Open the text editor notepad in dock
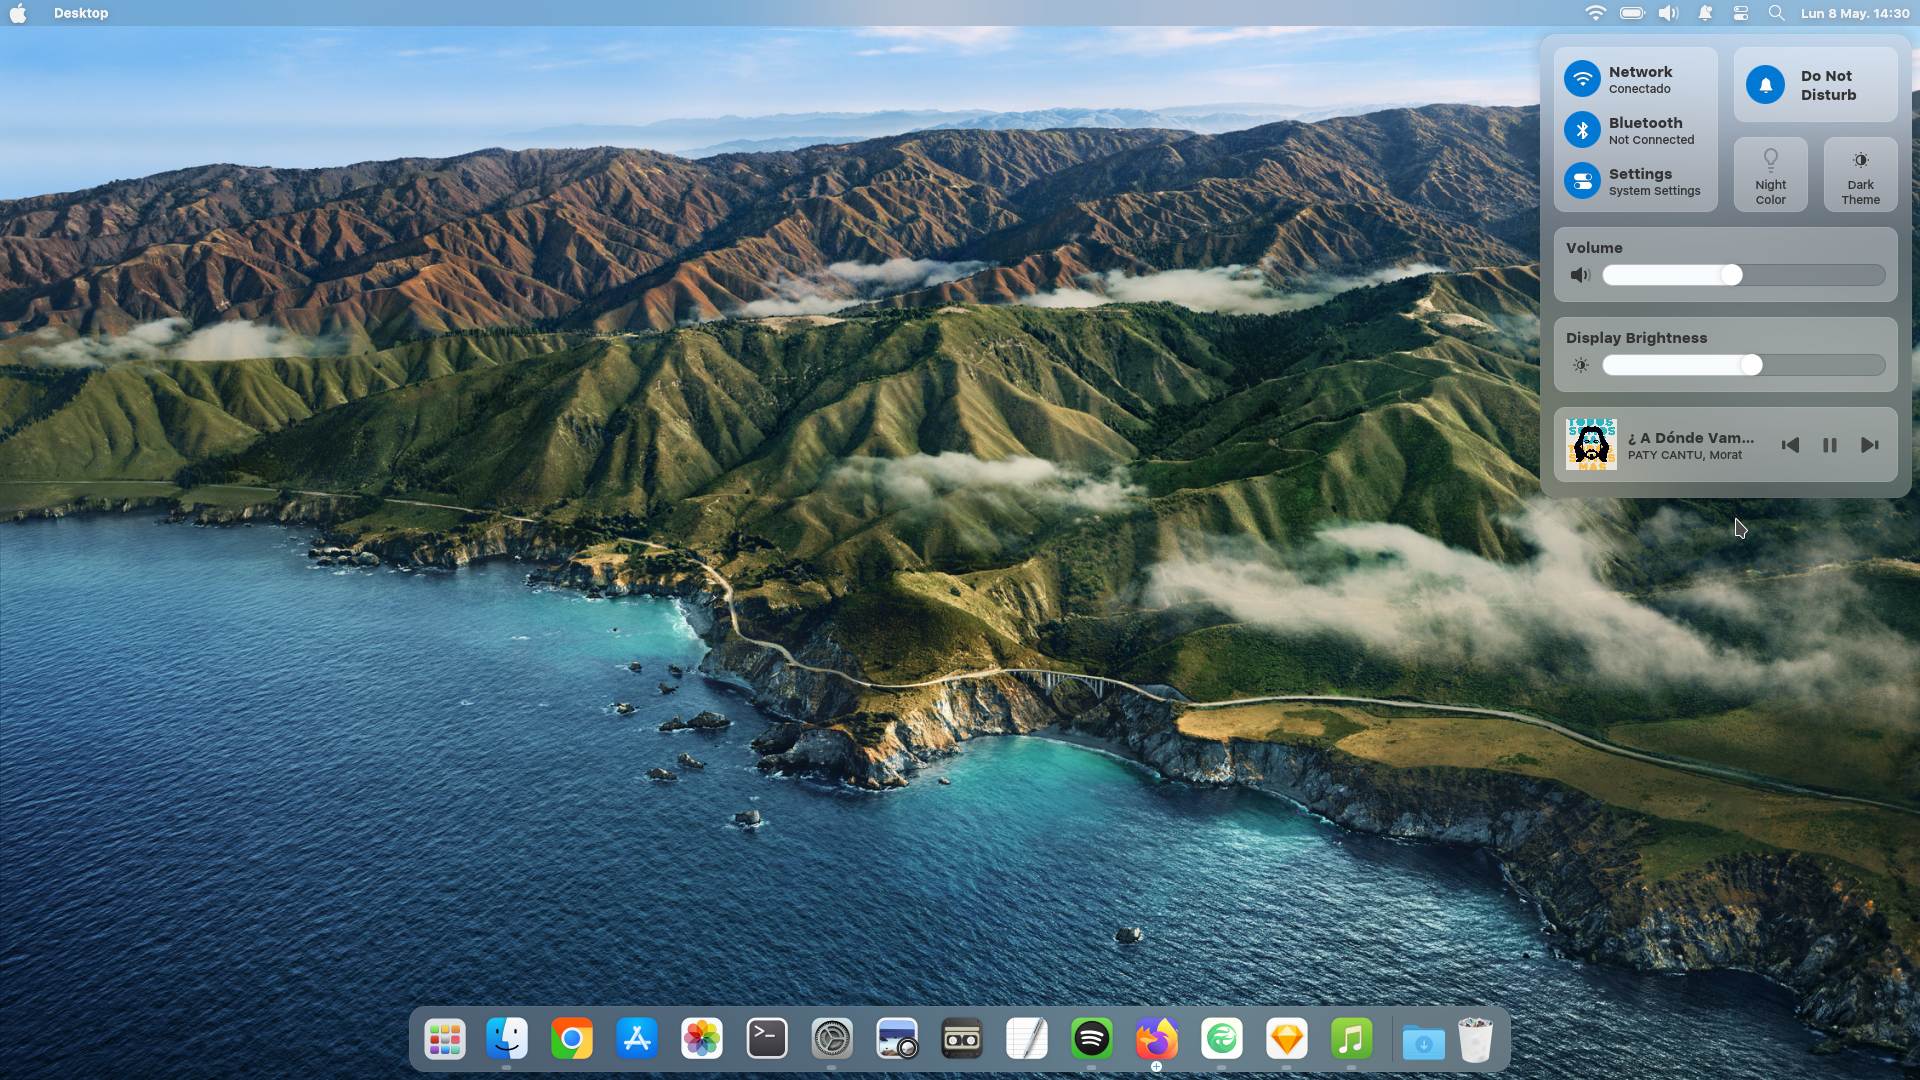Screen dimensions: 1920x1080 pos(1027,1039)
